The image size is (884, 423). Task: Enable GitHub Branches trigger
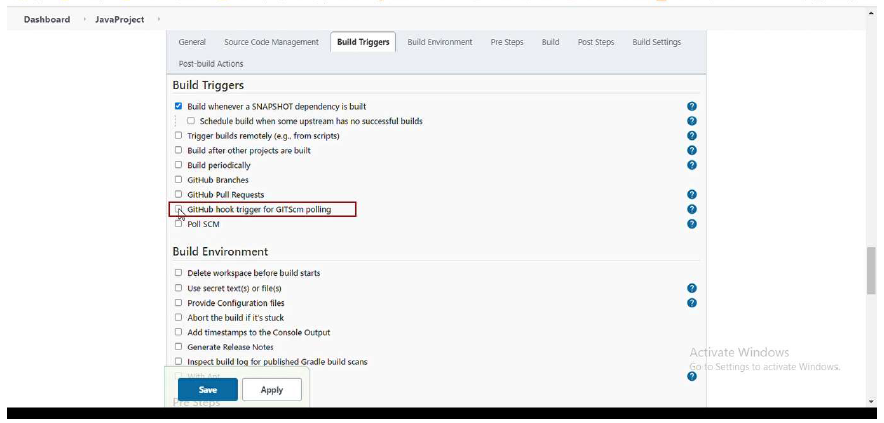(178, 179)
